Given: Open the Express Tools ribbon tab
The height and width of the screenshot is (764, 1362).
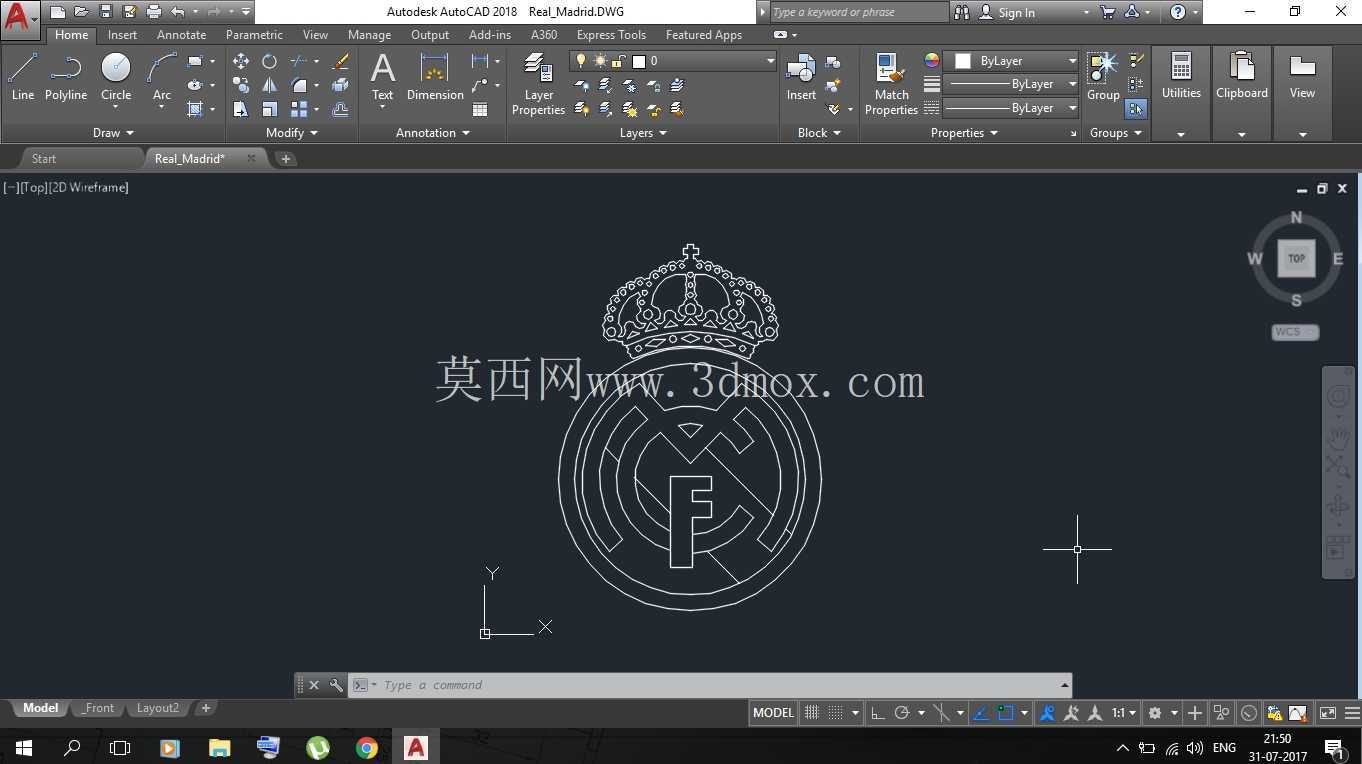Looking at the screenshot, I should point(611,35).
